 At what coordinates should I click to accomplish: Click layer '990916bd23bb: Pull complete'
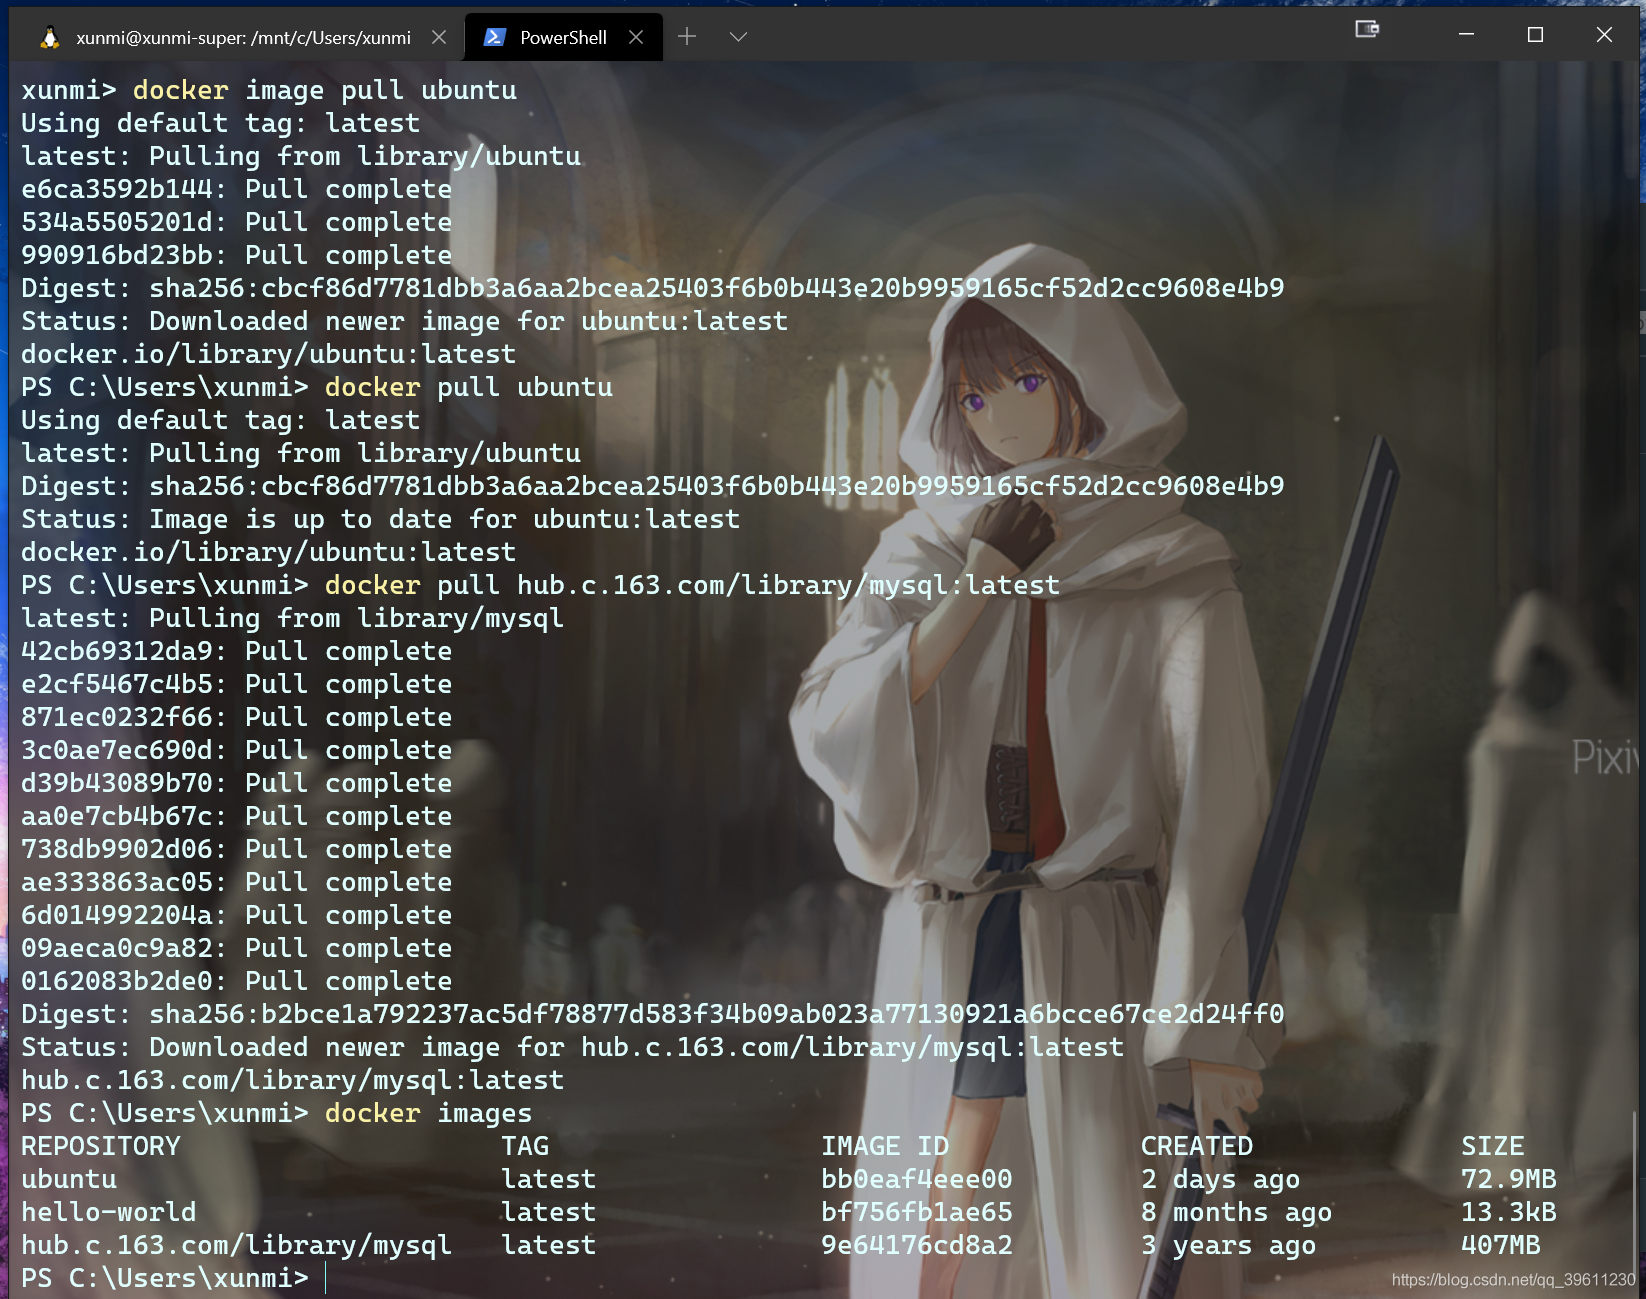tap(236, 255)
